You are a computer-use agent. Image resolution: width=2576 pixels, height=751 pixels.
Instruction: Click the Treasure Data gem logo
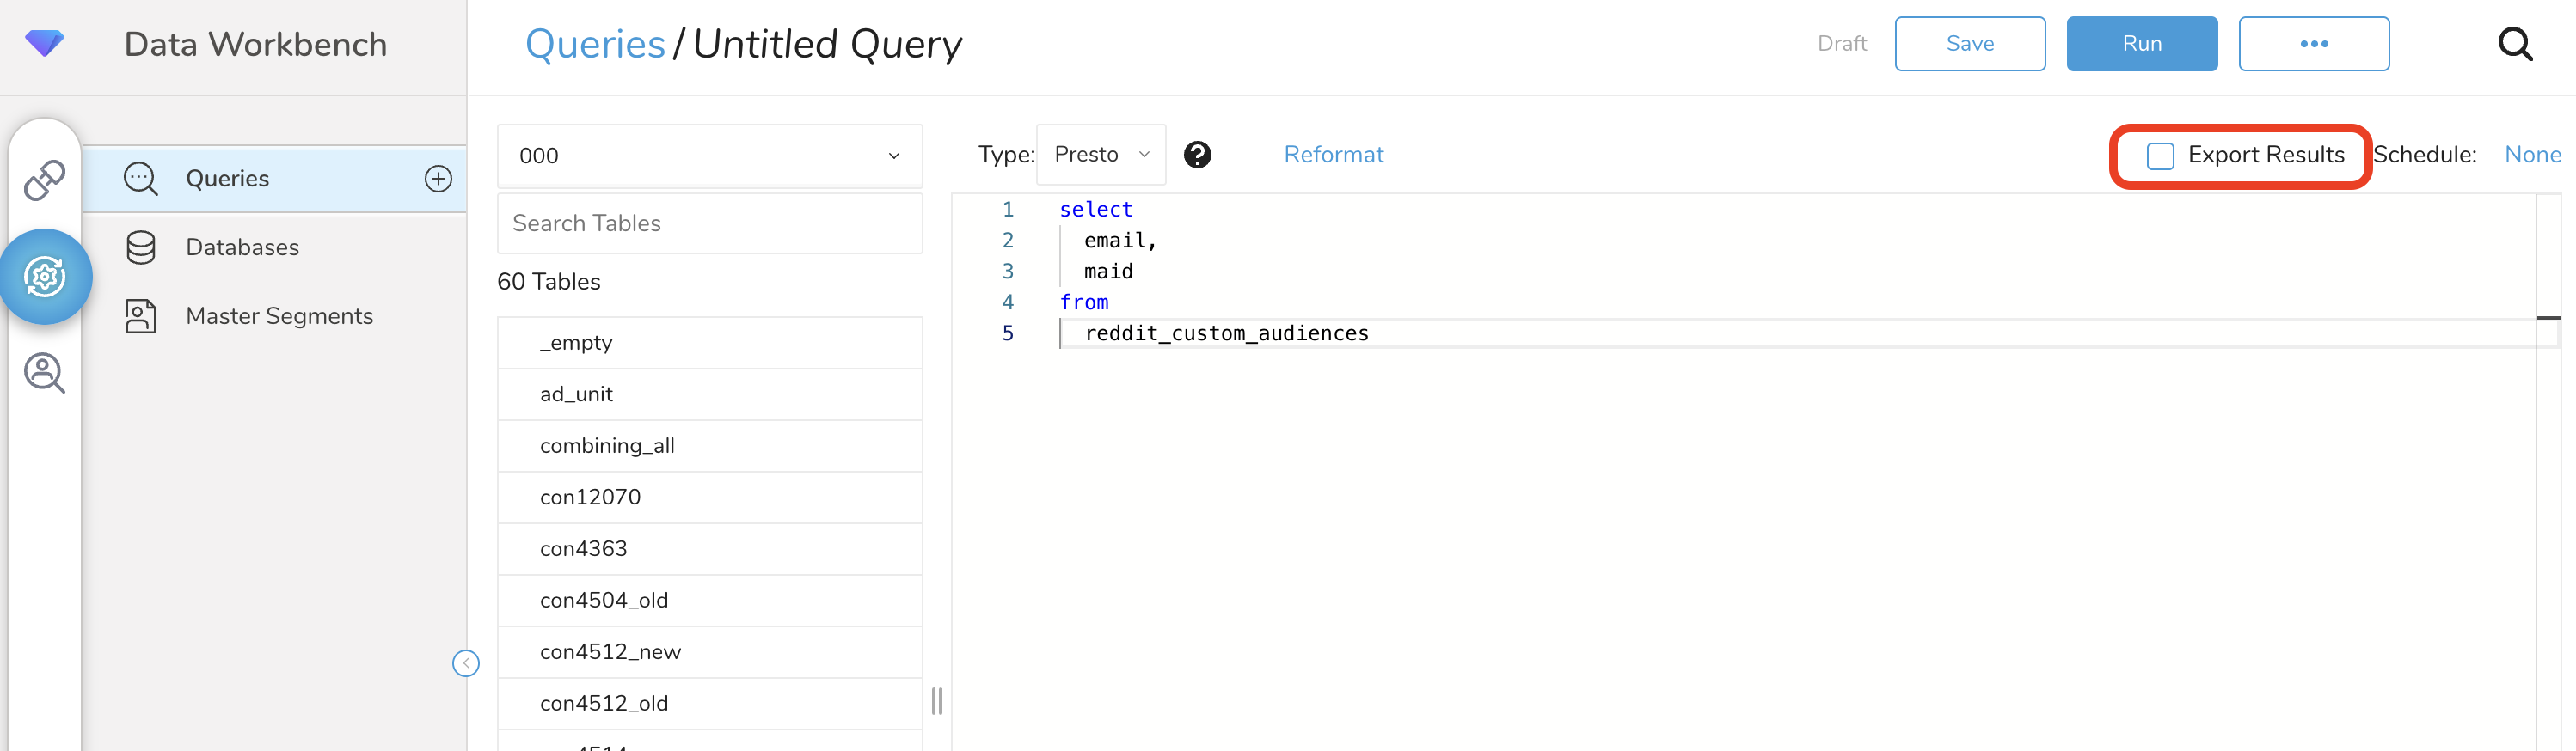point(44,43)
